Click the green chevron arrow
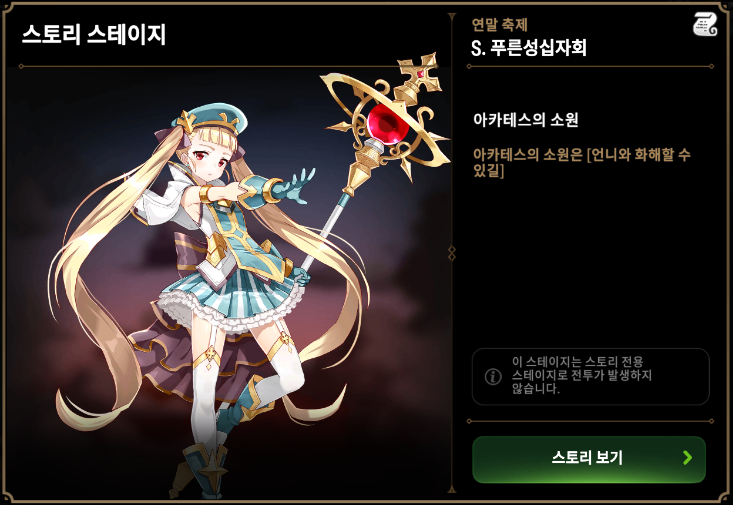The height and width of the screenshot is (505, 733). click(687, 457)
